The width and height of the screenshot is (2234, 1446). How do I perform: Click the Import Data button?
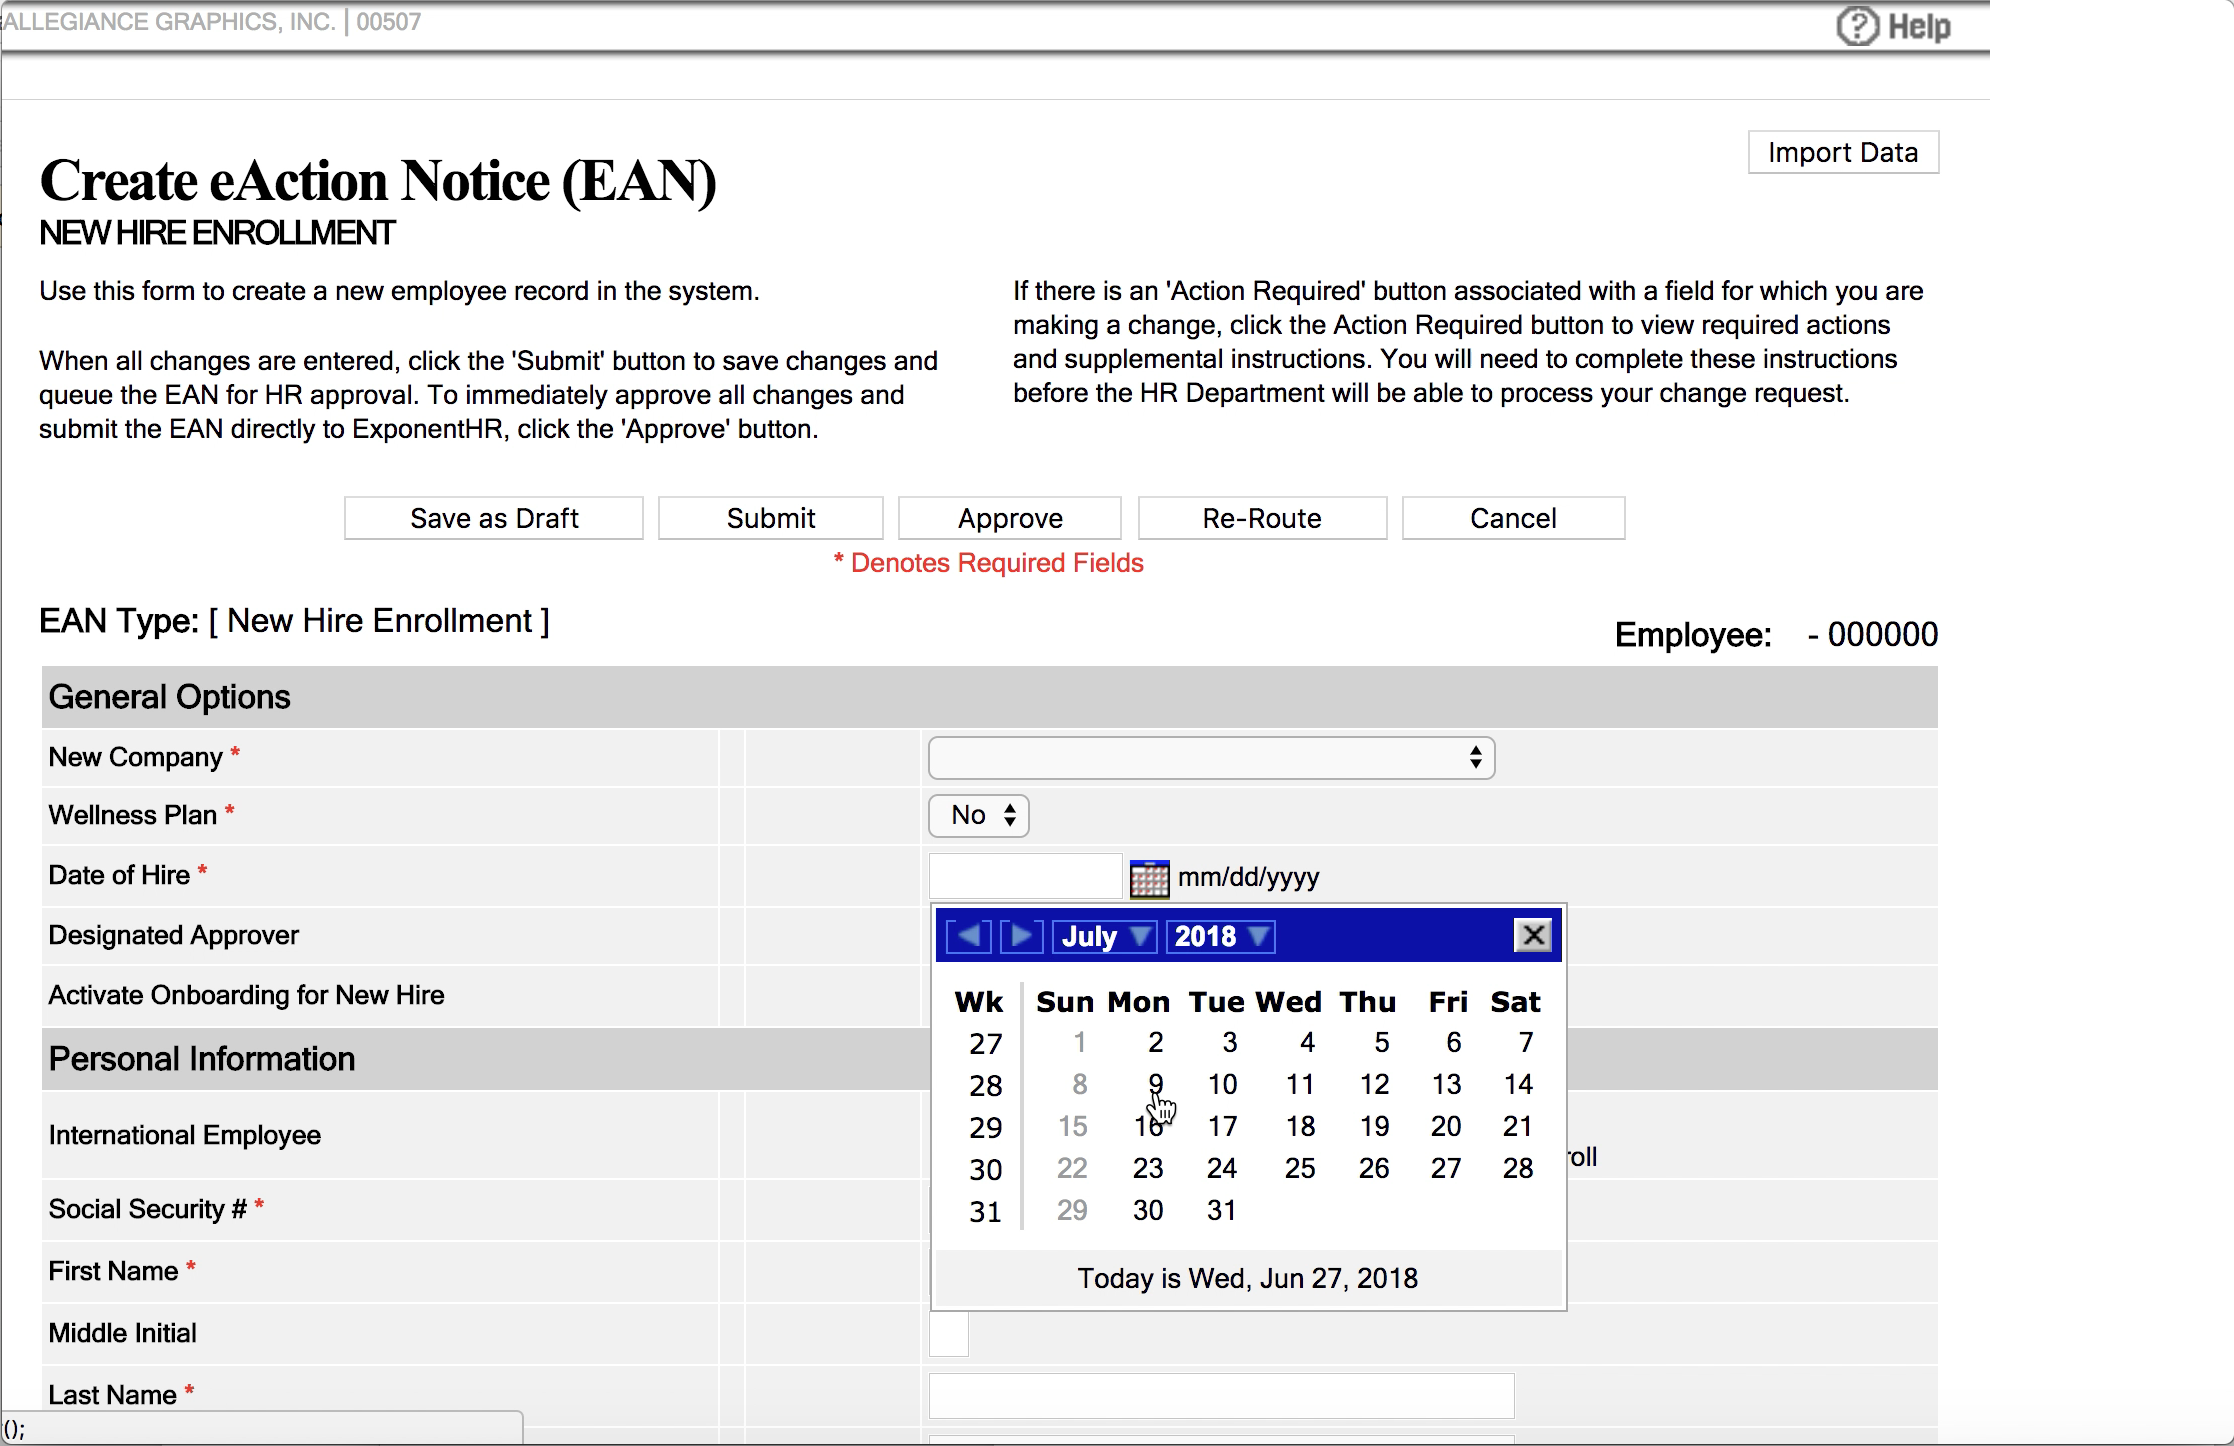(1843, 152)
